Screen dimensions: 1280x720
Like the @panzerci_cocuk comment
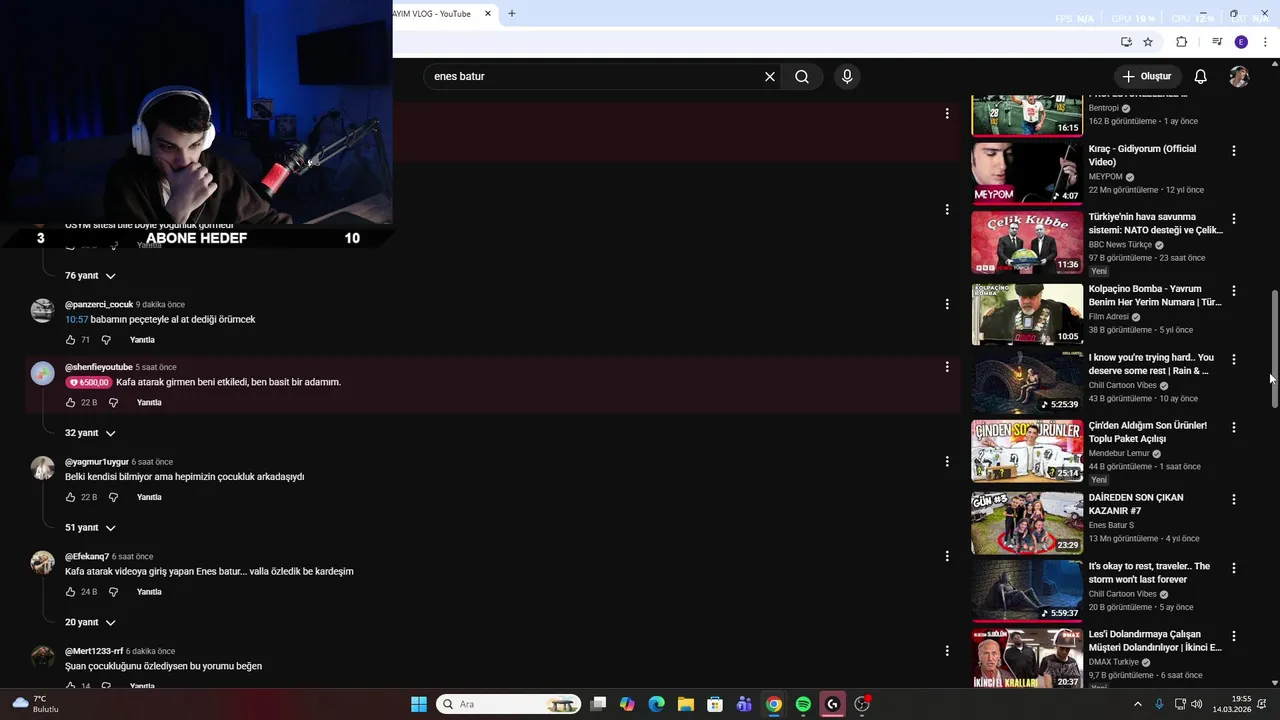coord(70,340)
